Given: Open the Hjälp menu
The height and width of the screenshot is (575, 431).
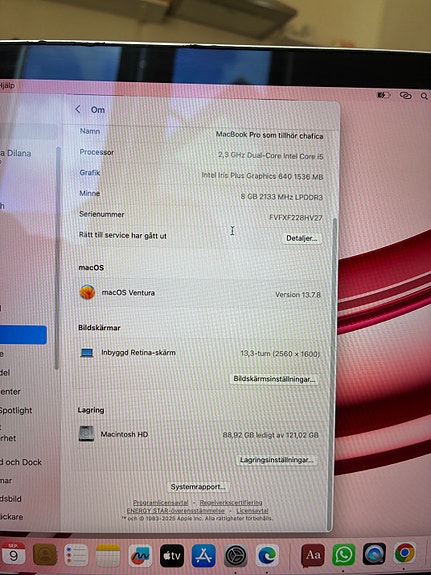Looking at the screenshot, I should point(7,85).
